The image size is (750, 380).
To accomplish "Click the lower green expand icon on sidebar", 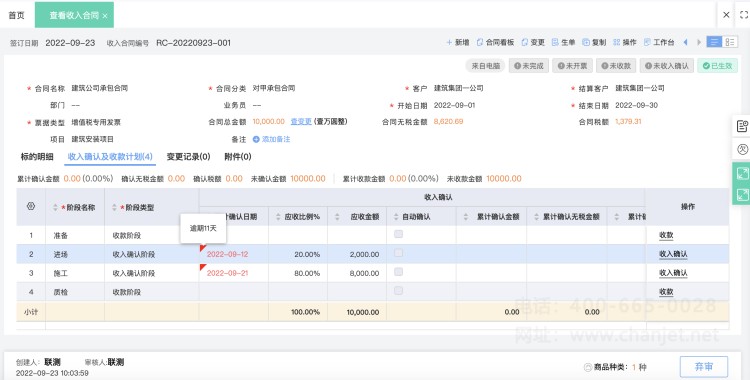I will [x=742, y=195].
